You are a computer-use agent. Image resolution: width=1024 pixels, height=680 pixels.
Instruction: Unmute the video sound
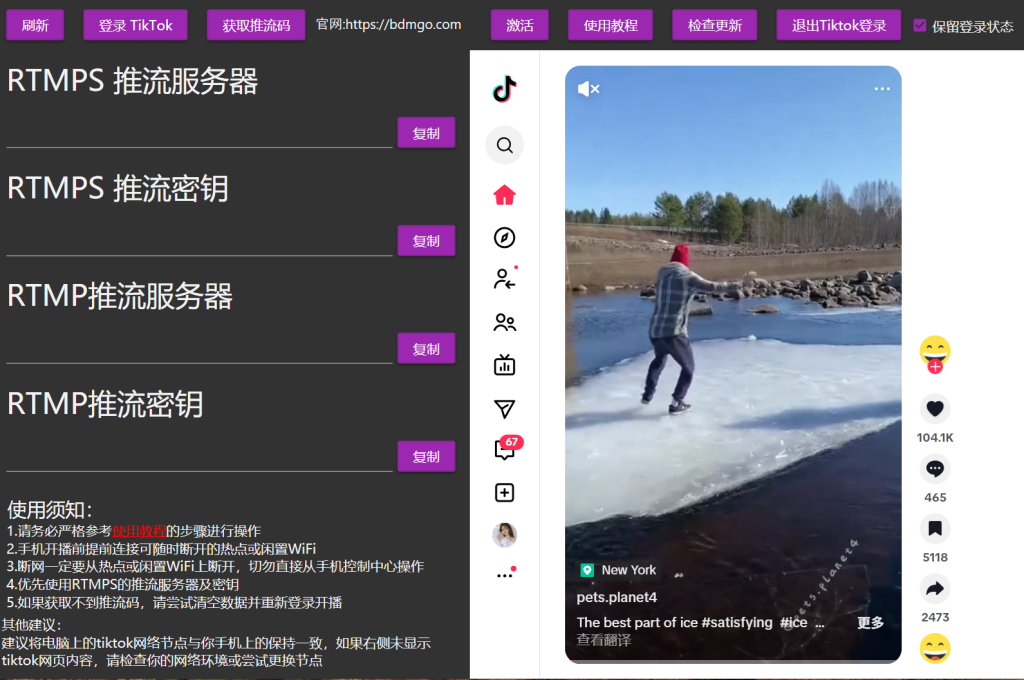[588, 89]
